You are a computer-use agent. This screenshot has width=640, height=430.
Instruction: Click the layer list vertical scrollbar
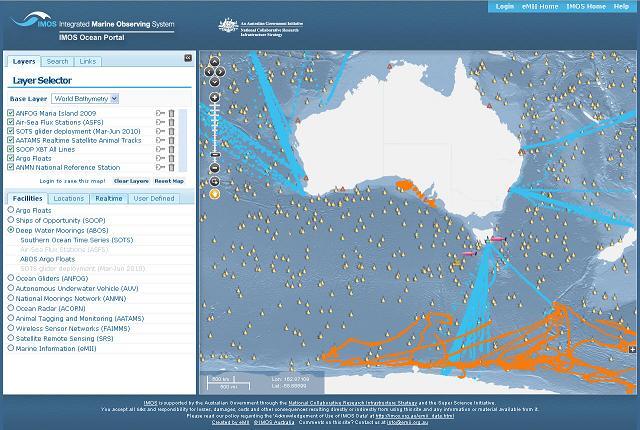click(x=183, y=140)
